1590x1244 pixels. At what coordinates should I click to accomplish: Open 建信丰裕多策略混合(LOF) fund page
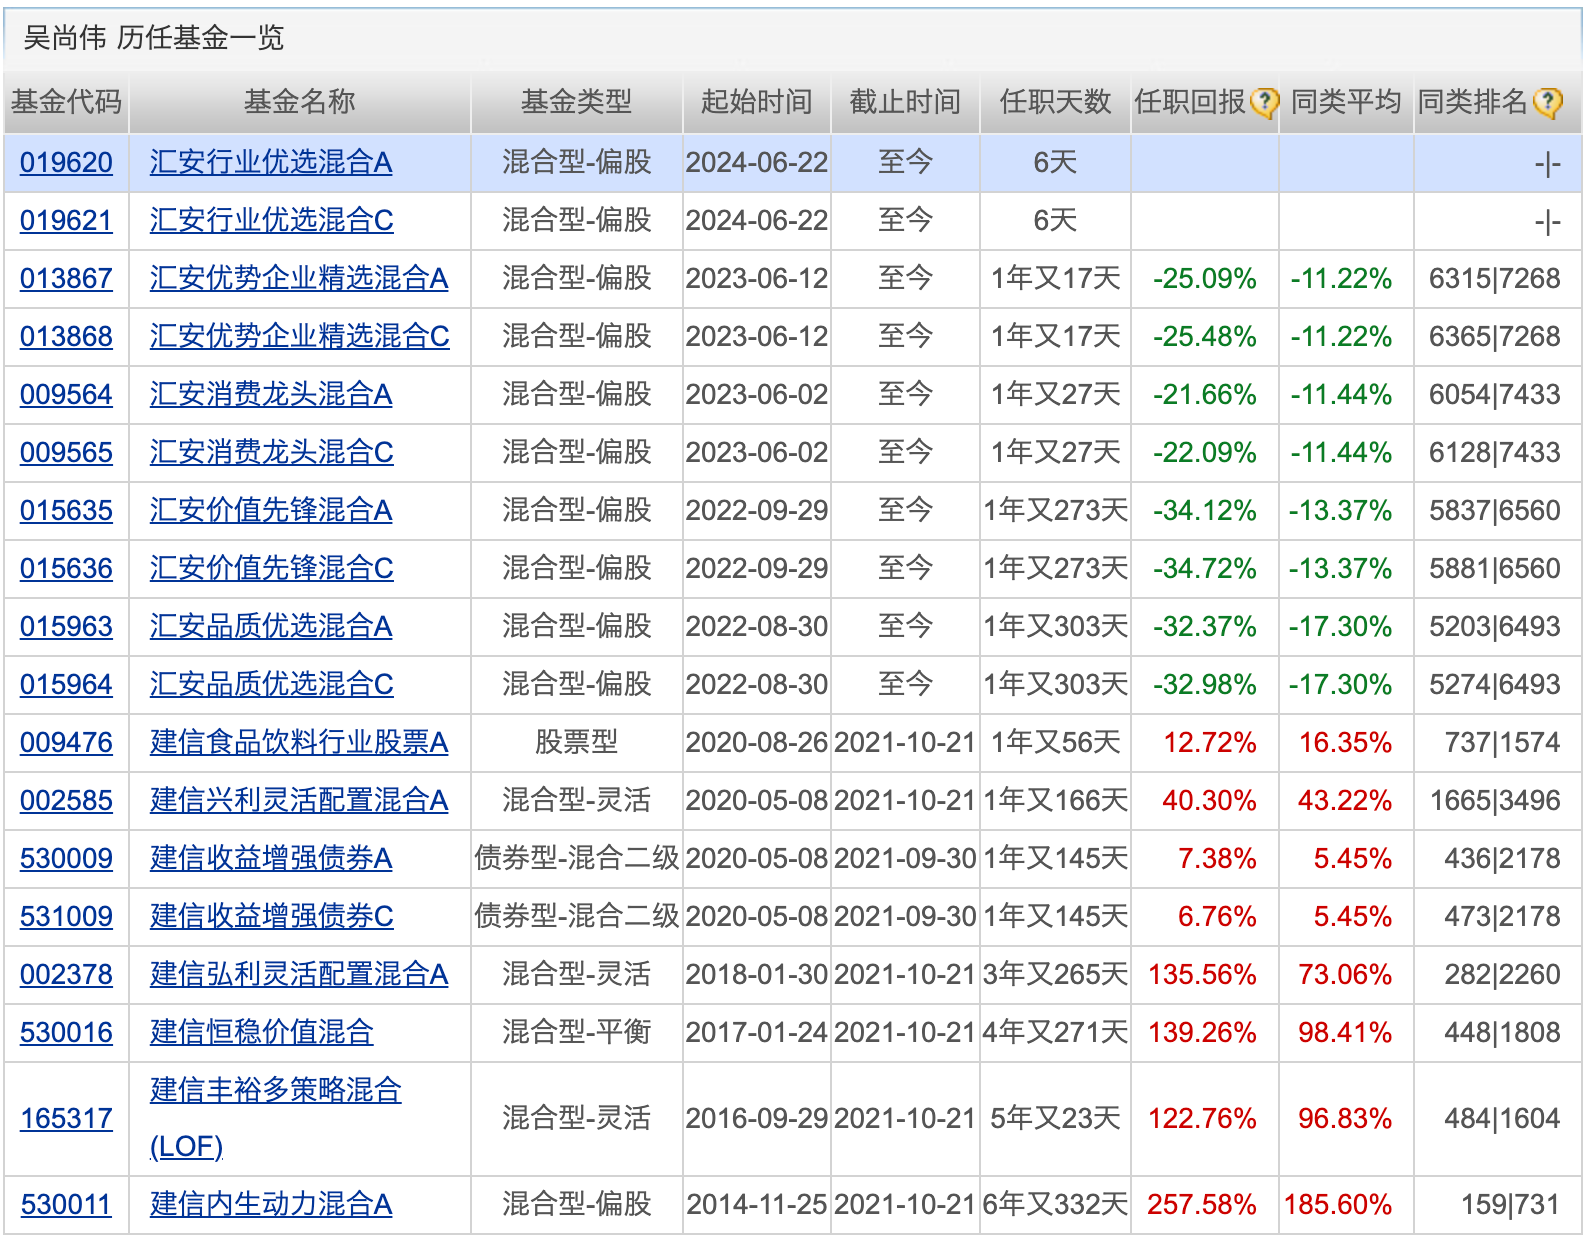coord(276,1118)
